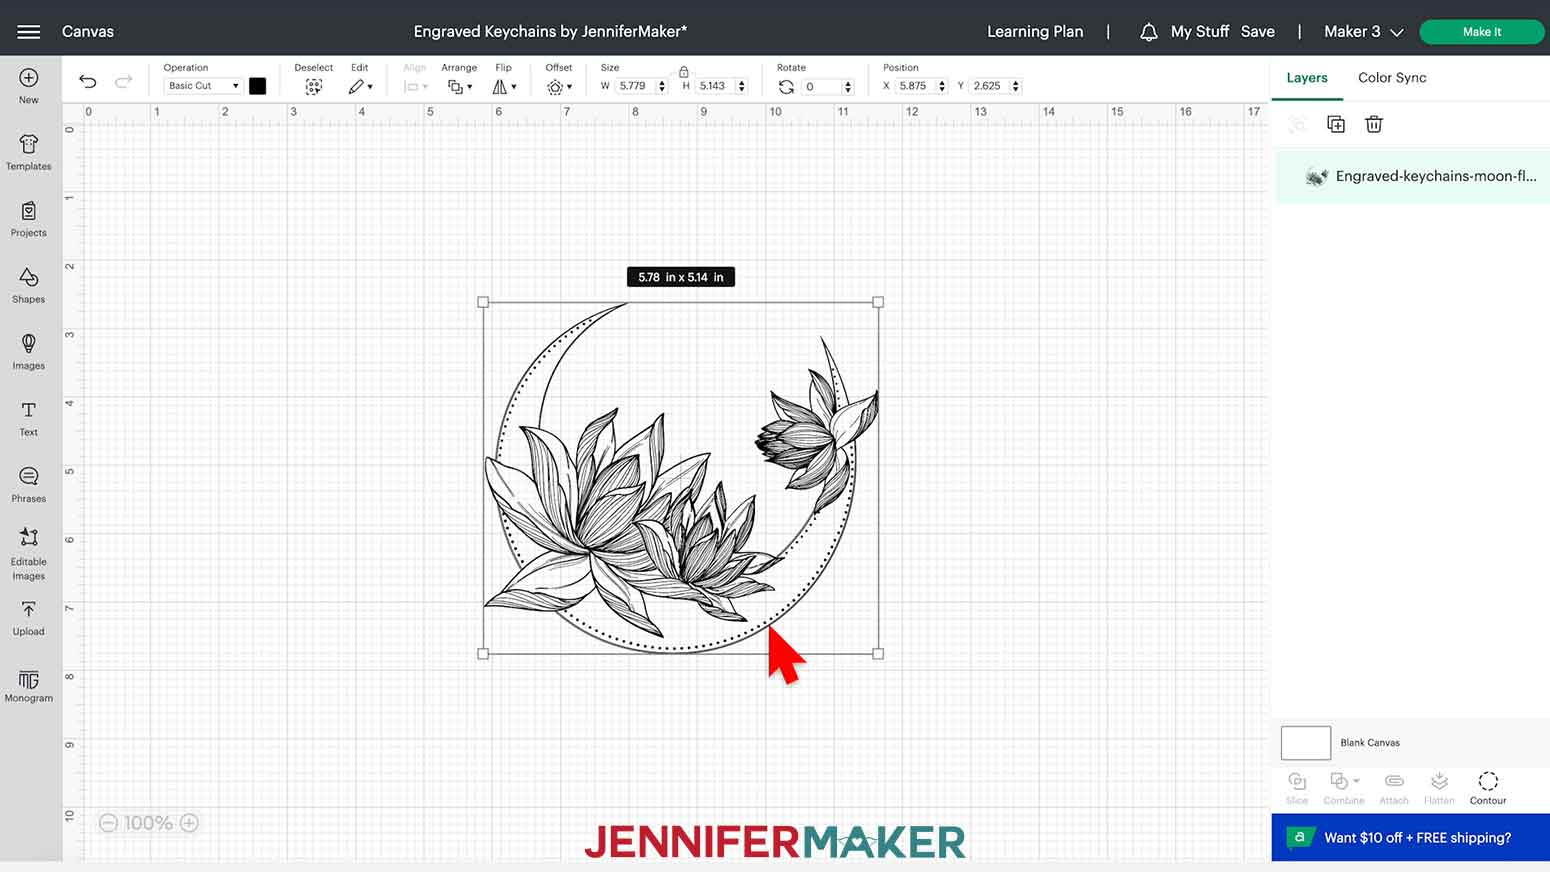Click the Redo arrow

coord(123,82)
